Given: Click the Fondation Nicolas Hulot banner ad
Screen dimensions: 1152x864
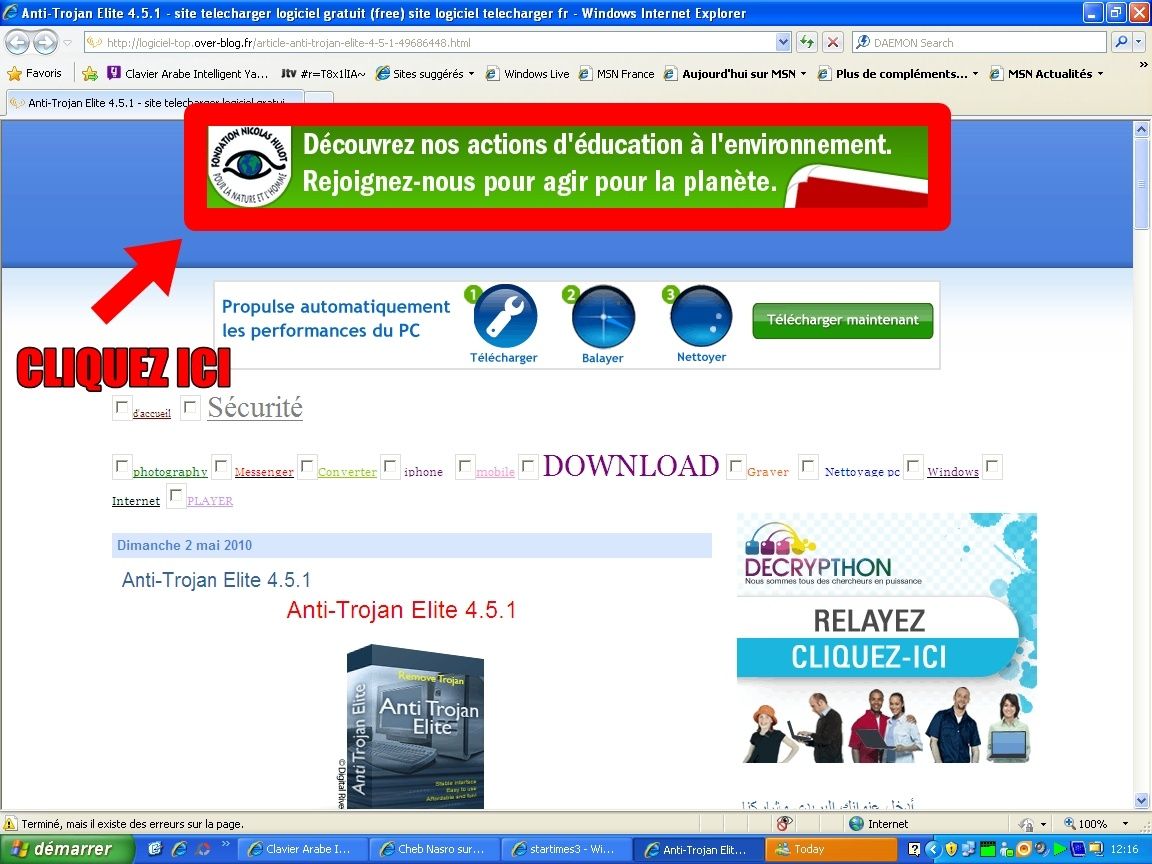Looking at the screenshot, I should coord(567,167).
